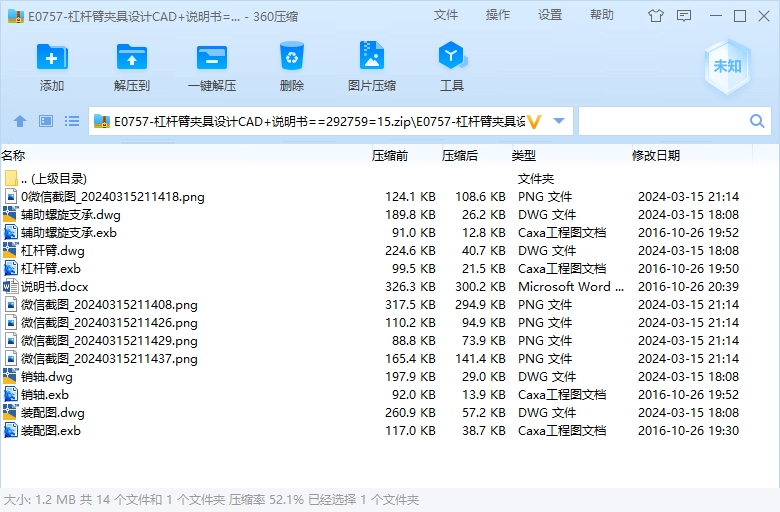Click the 124.1 KB size cell
This screenshot has height=512, width=780.
pyautogui.click(x=410, y=197)
